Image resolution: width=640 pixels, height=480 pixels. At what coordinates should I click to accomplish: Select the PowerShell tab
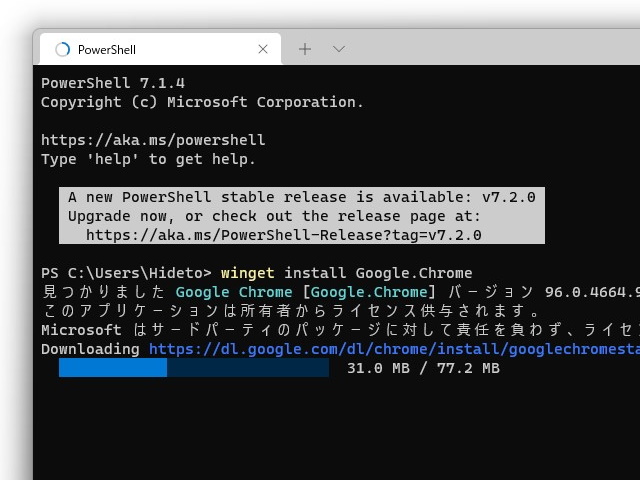160,49
